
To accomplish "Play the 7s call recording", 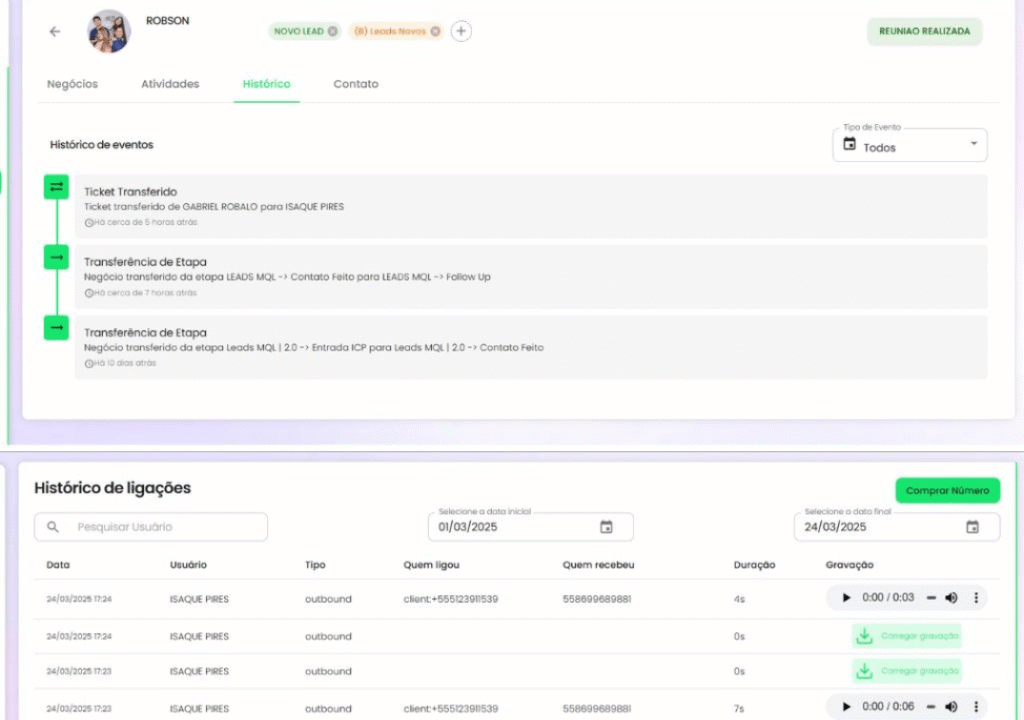I will (846, 707).
